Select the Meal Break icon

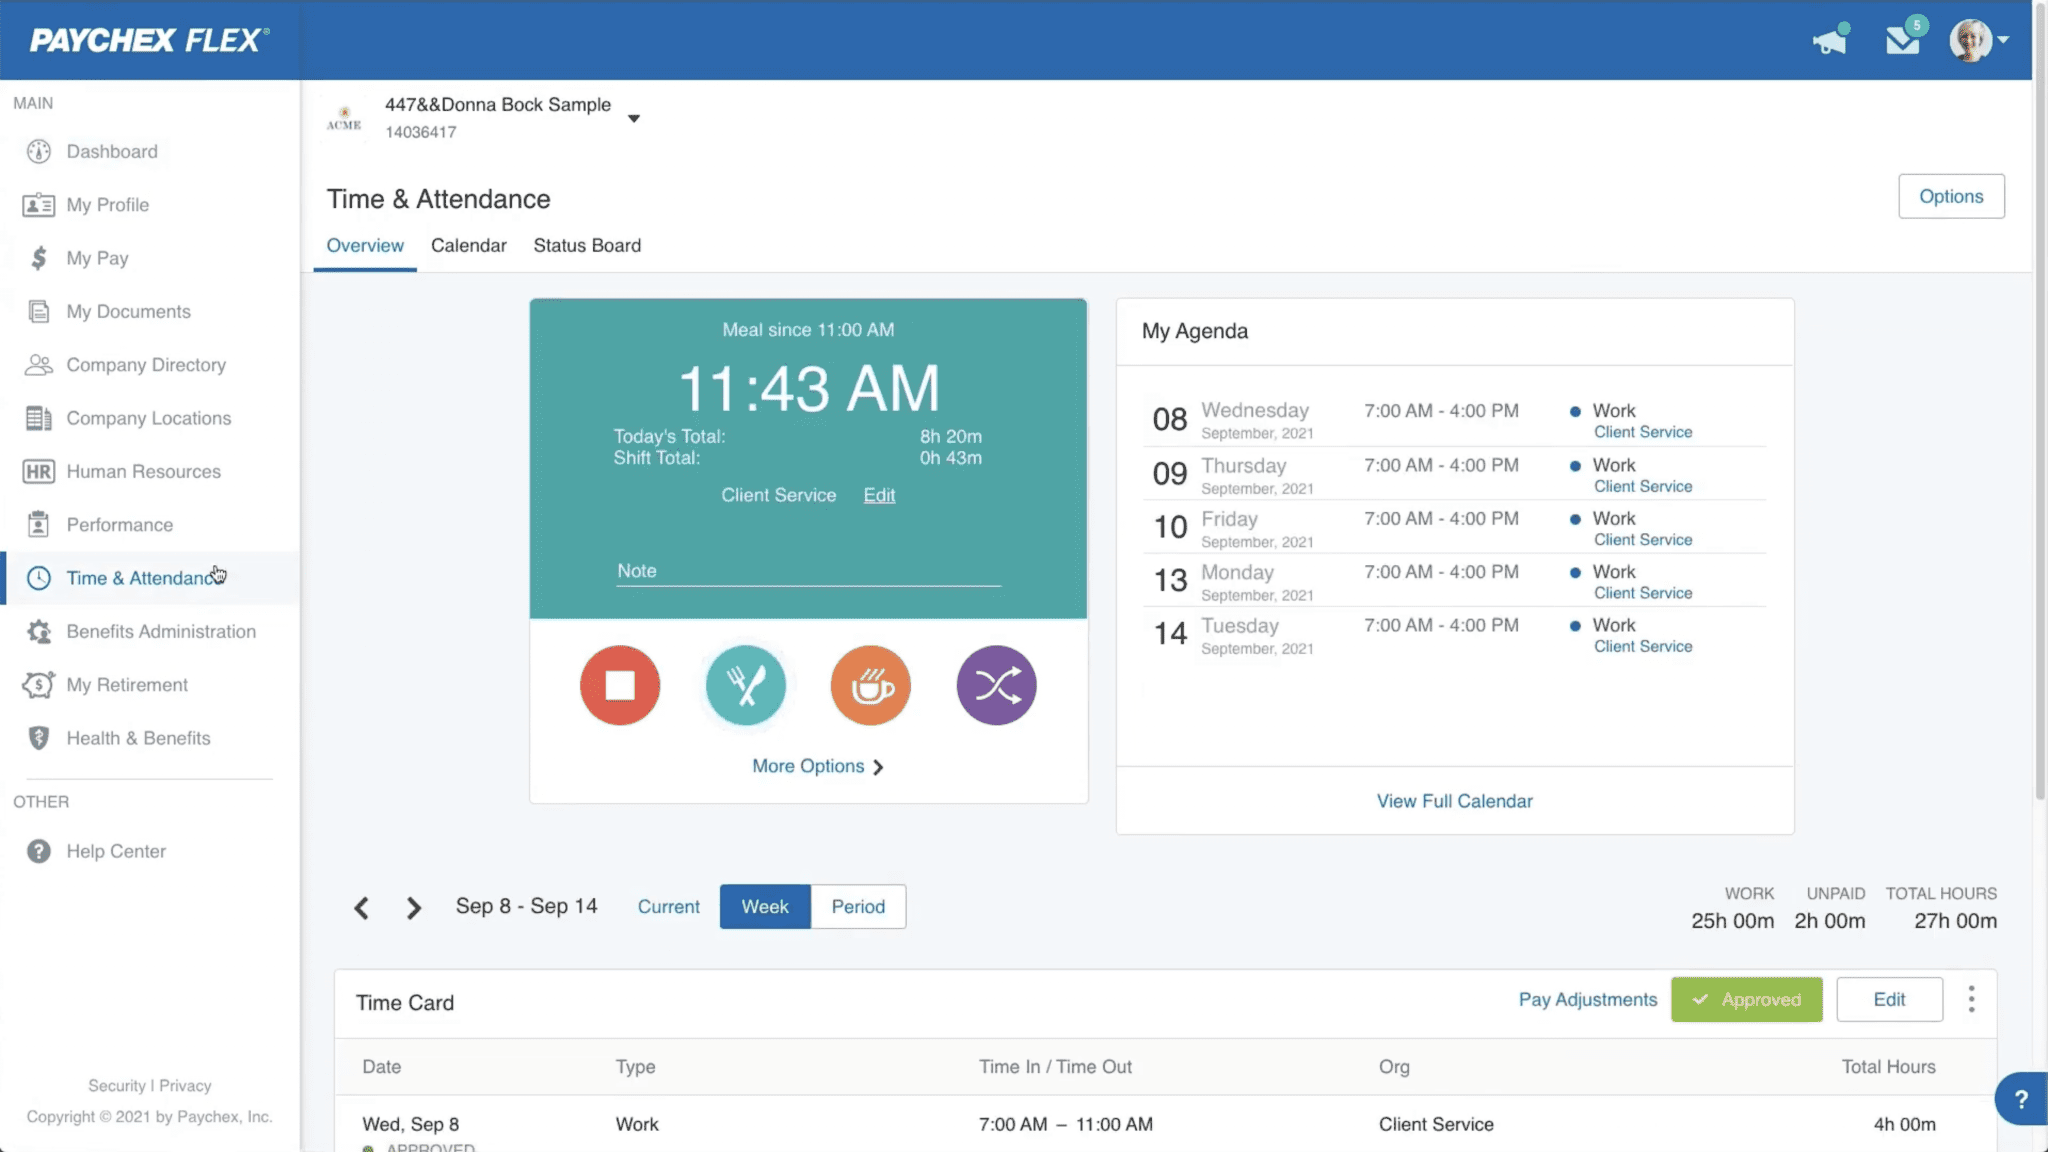(745, 685)
